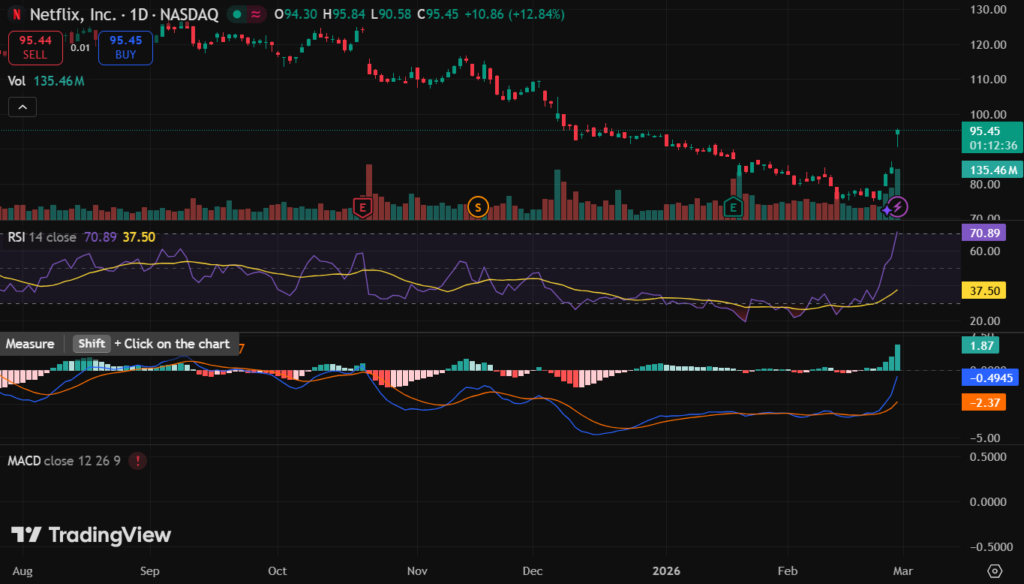Click the BUY 95.45 button
The width and height of the screenshot is (1024, 584).
(125, 47)
